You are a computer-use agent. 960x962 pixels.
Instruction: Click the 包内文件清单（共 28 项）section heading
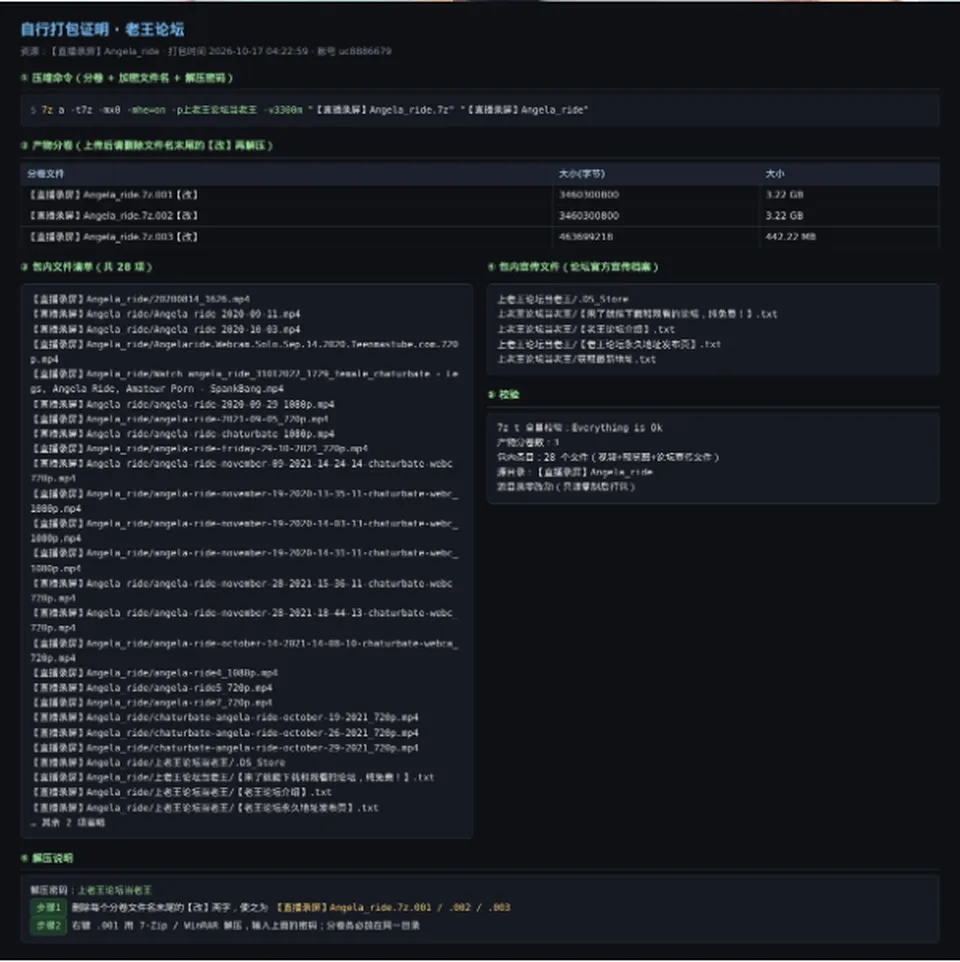pos(86,267)
